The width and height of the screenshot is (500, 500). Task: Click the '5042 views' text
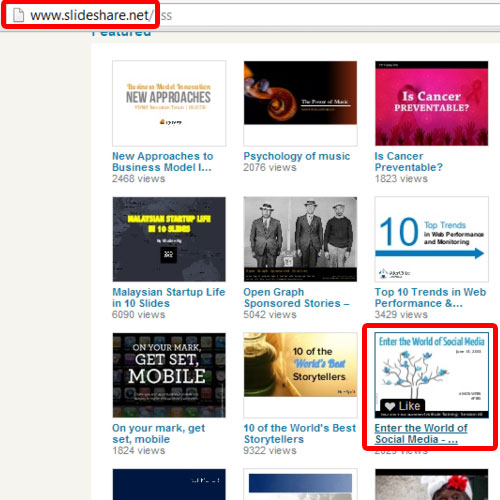pyautogui.click(x=270, y=315)
